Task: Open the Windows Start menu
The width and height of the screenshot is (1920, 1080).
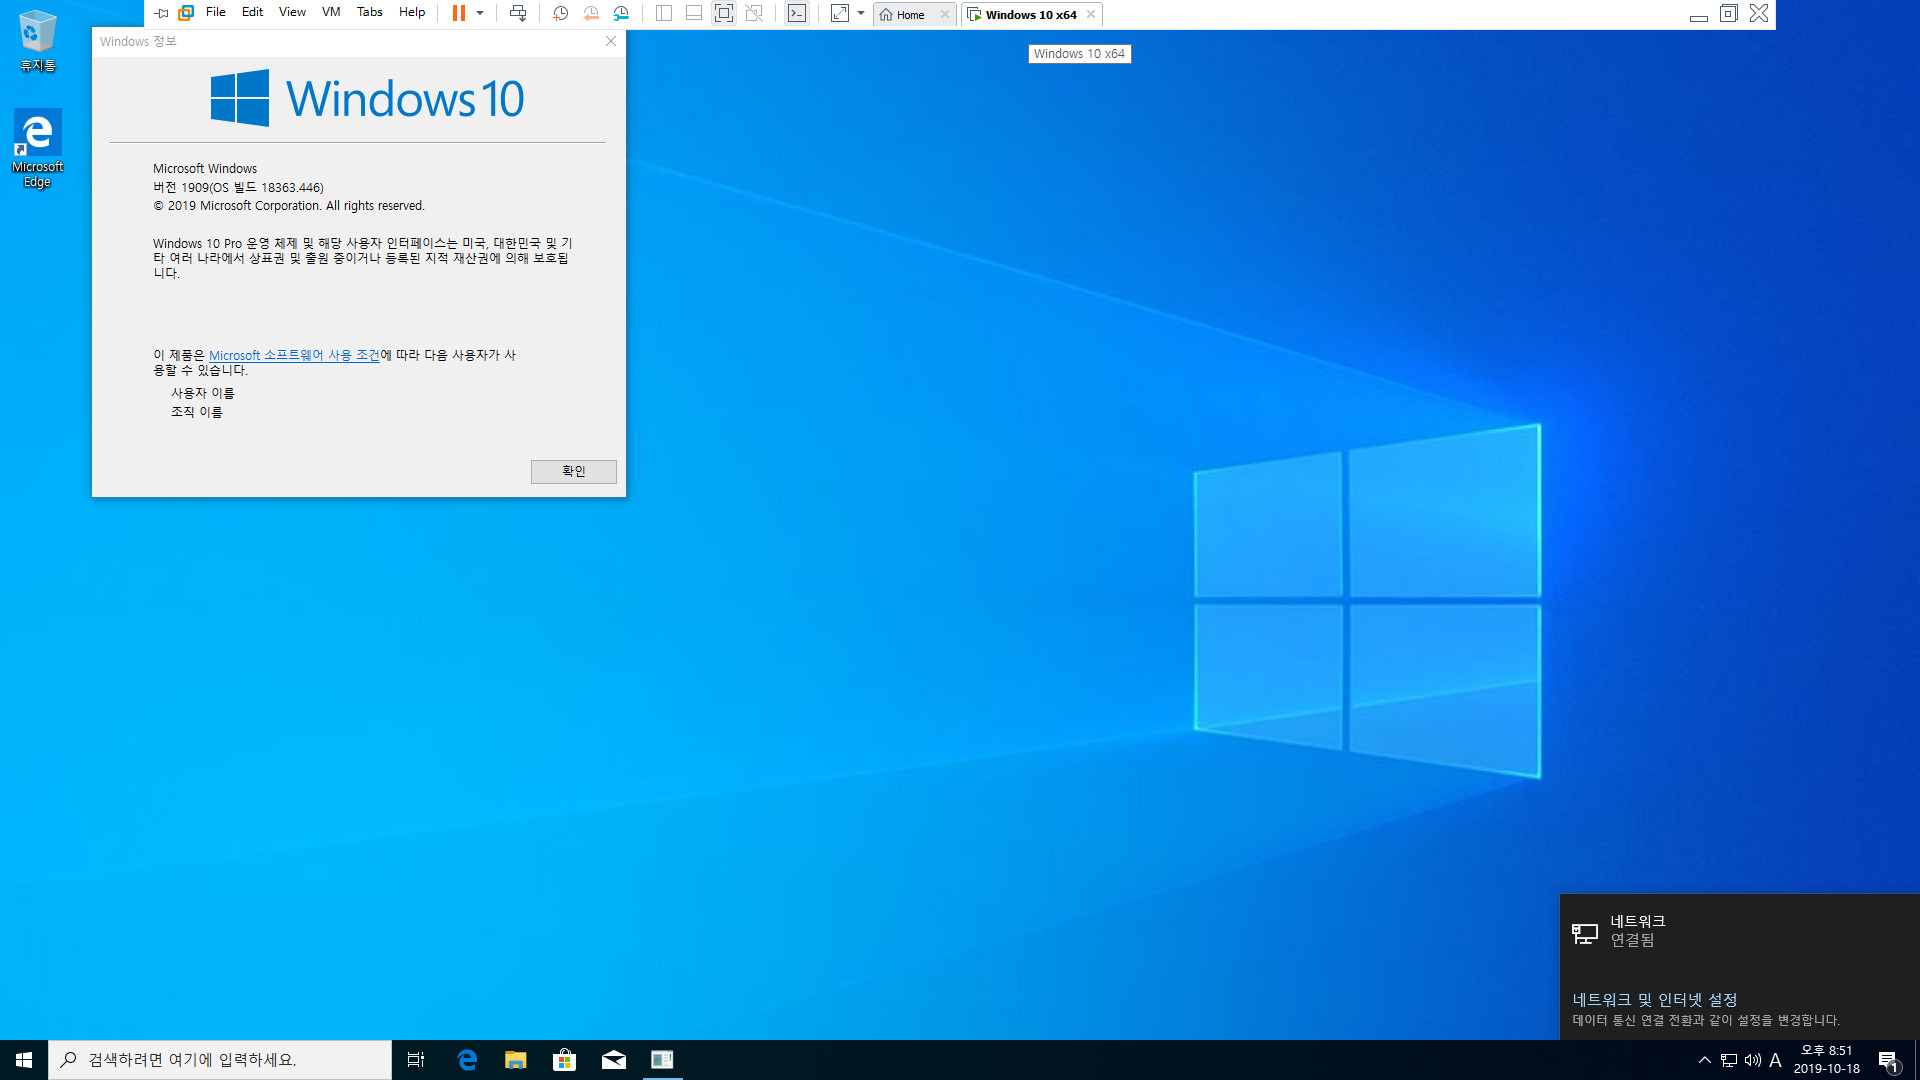Action: (24, 1060)
